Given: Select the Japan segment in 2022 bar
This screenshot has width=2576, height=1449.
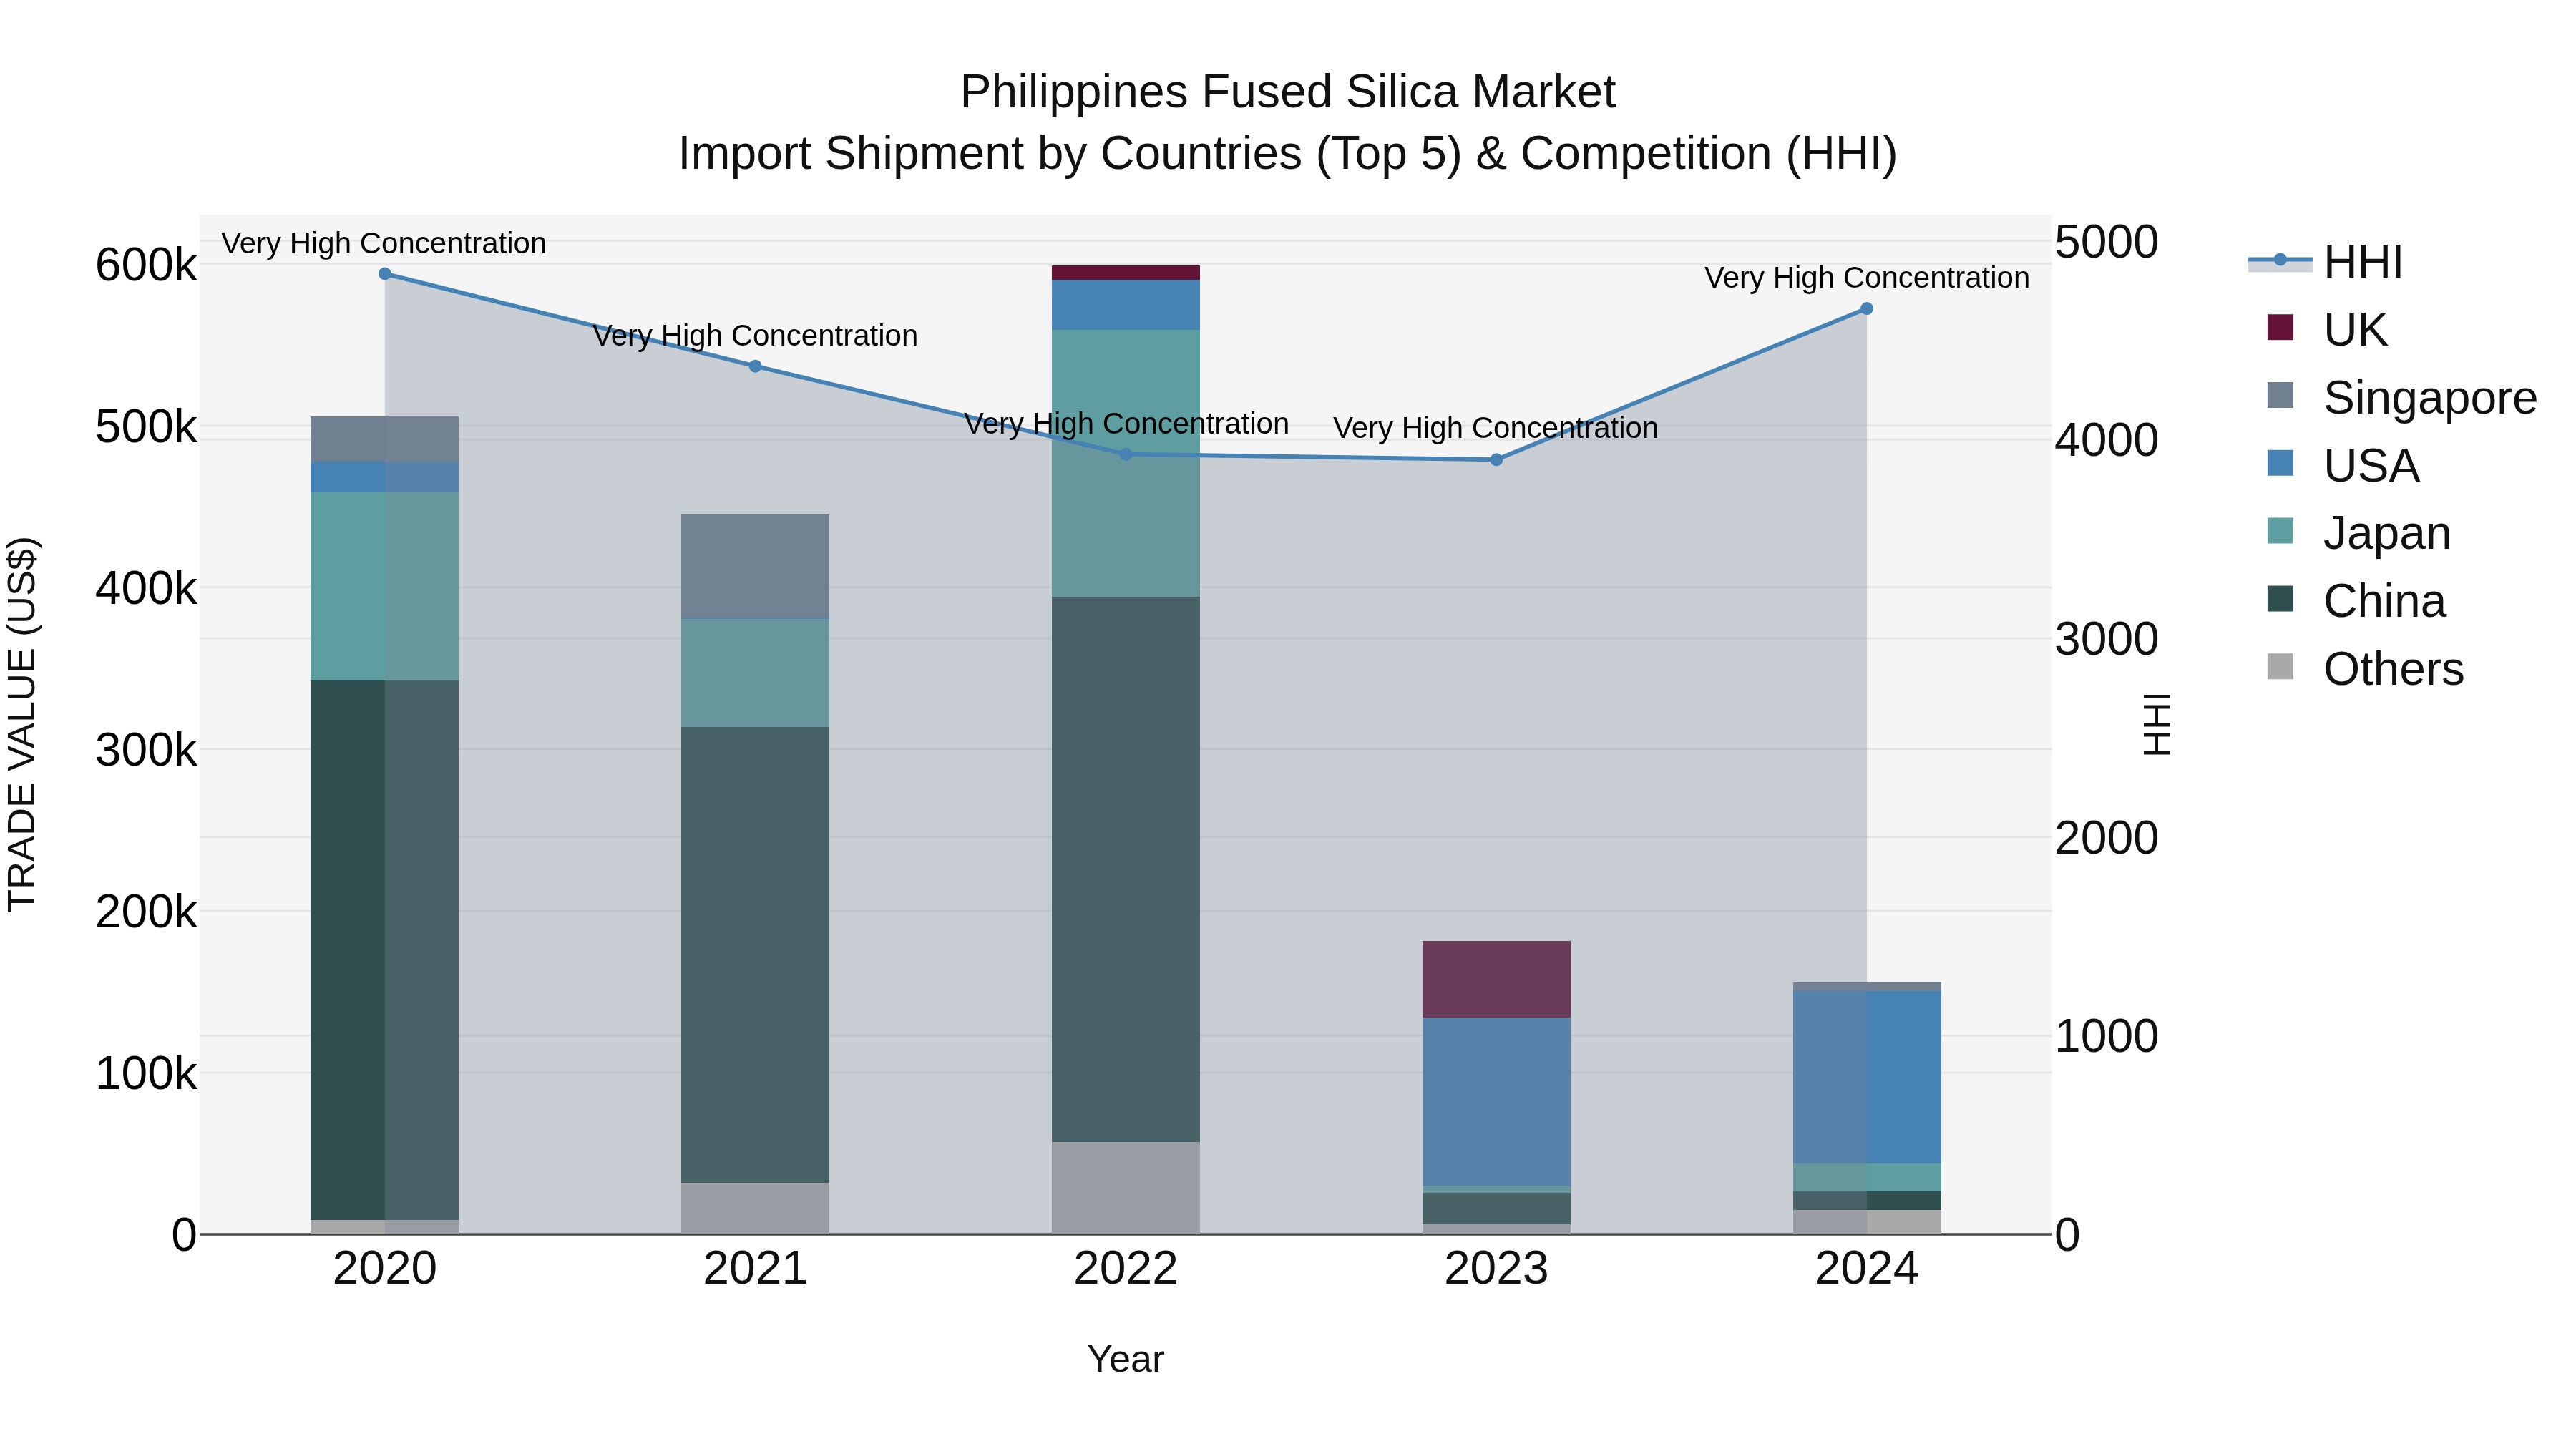Looking at the screenshot, I should [1126, 464].
